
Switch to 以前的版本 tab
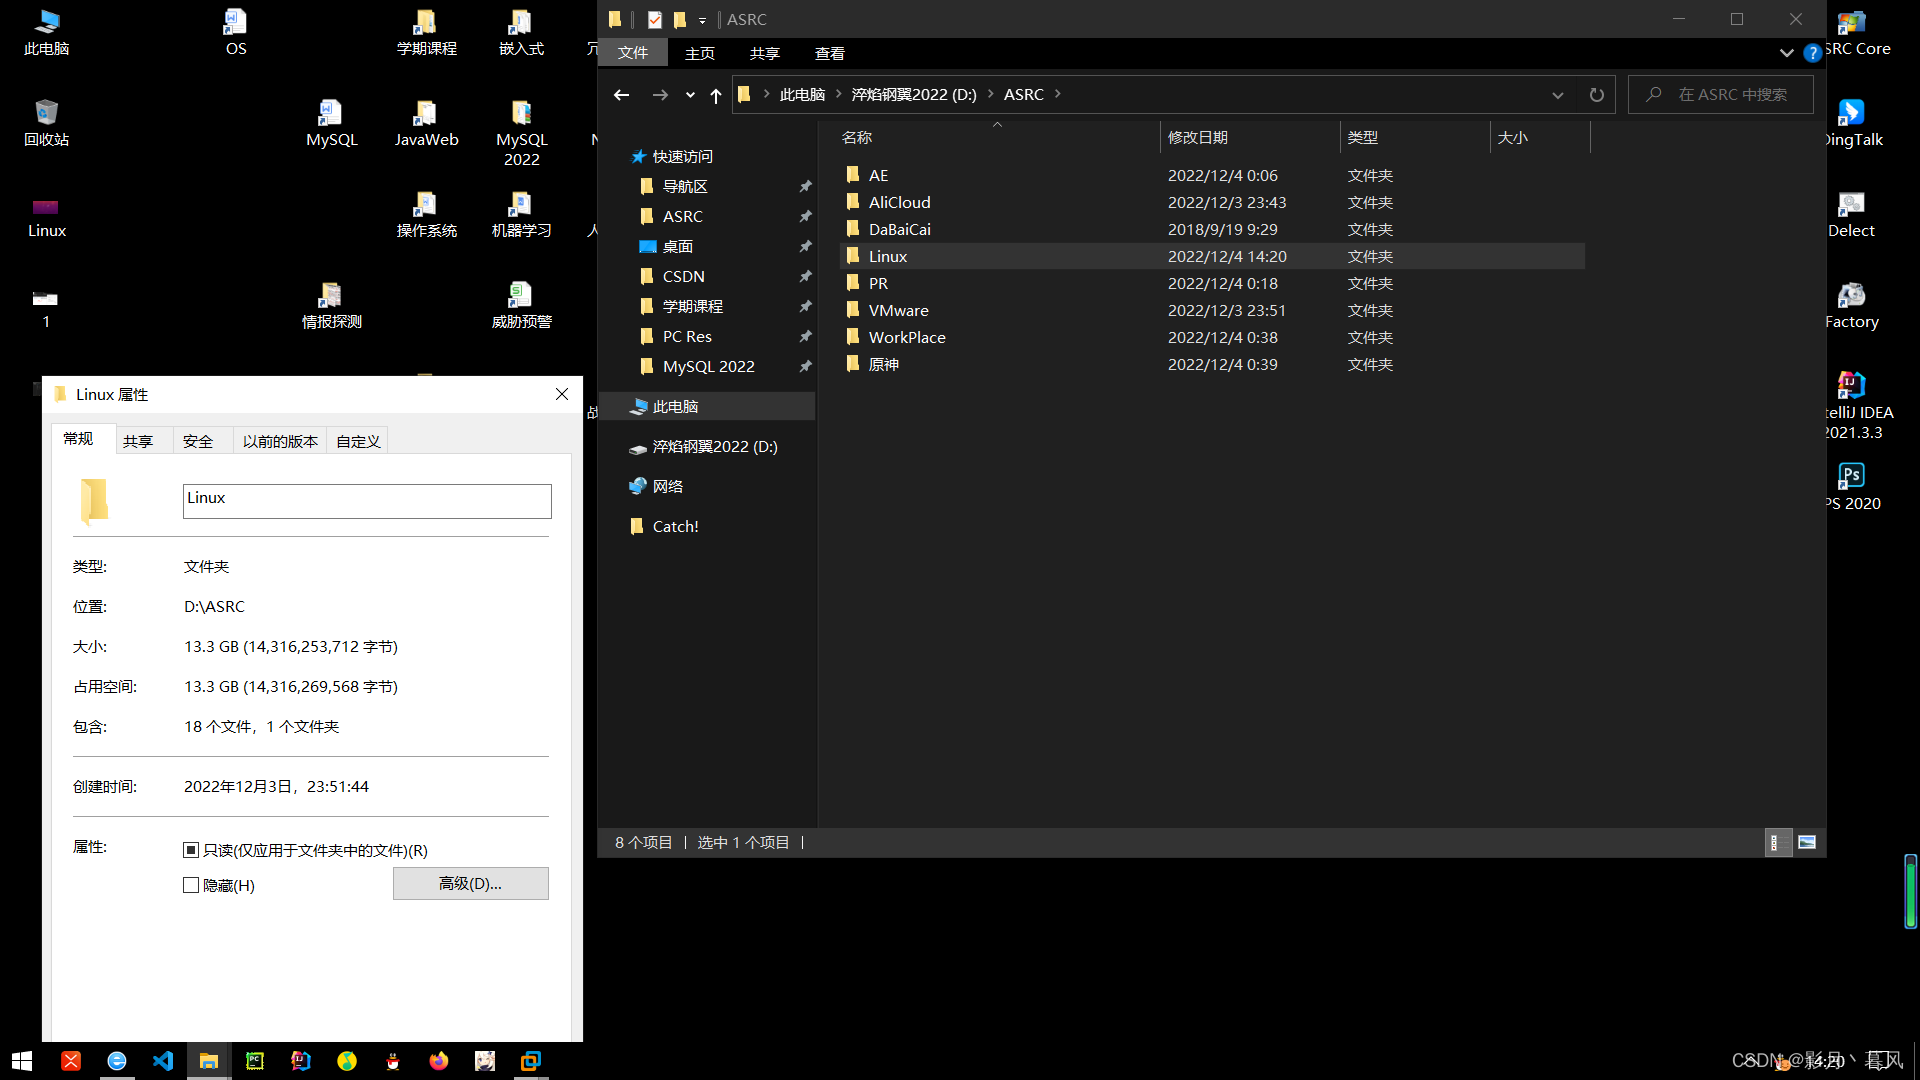[280, 441]
